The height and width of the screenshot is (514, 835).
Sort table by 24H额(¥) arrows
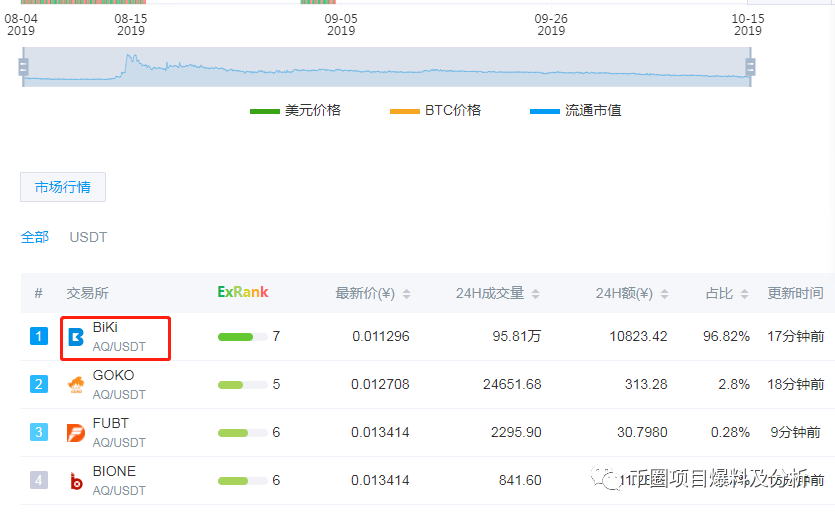point(664,293)
